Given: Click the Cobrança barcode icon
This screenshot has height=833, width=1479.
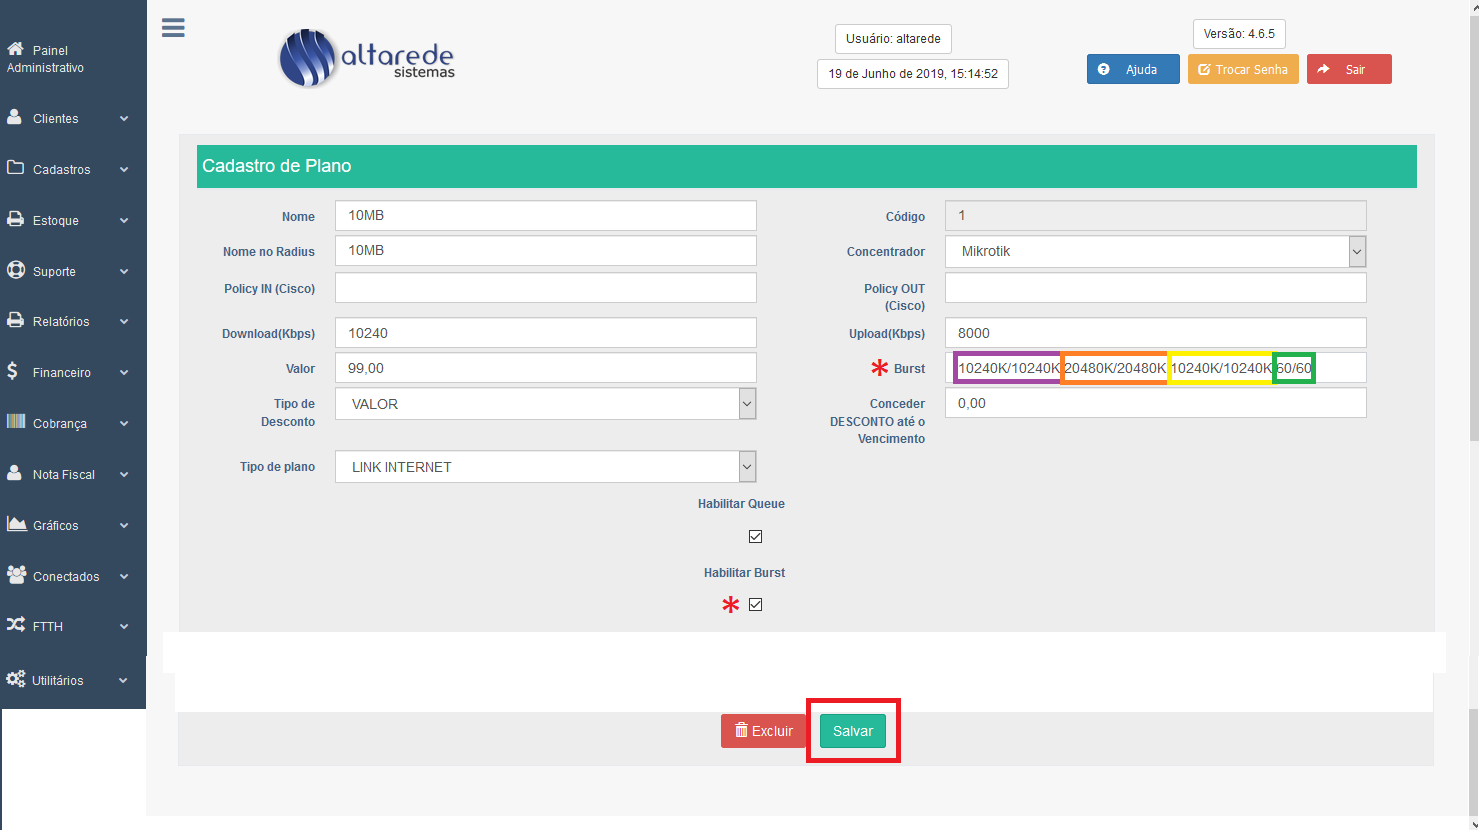Looking at the screenshot, I should tap(16, 422).
